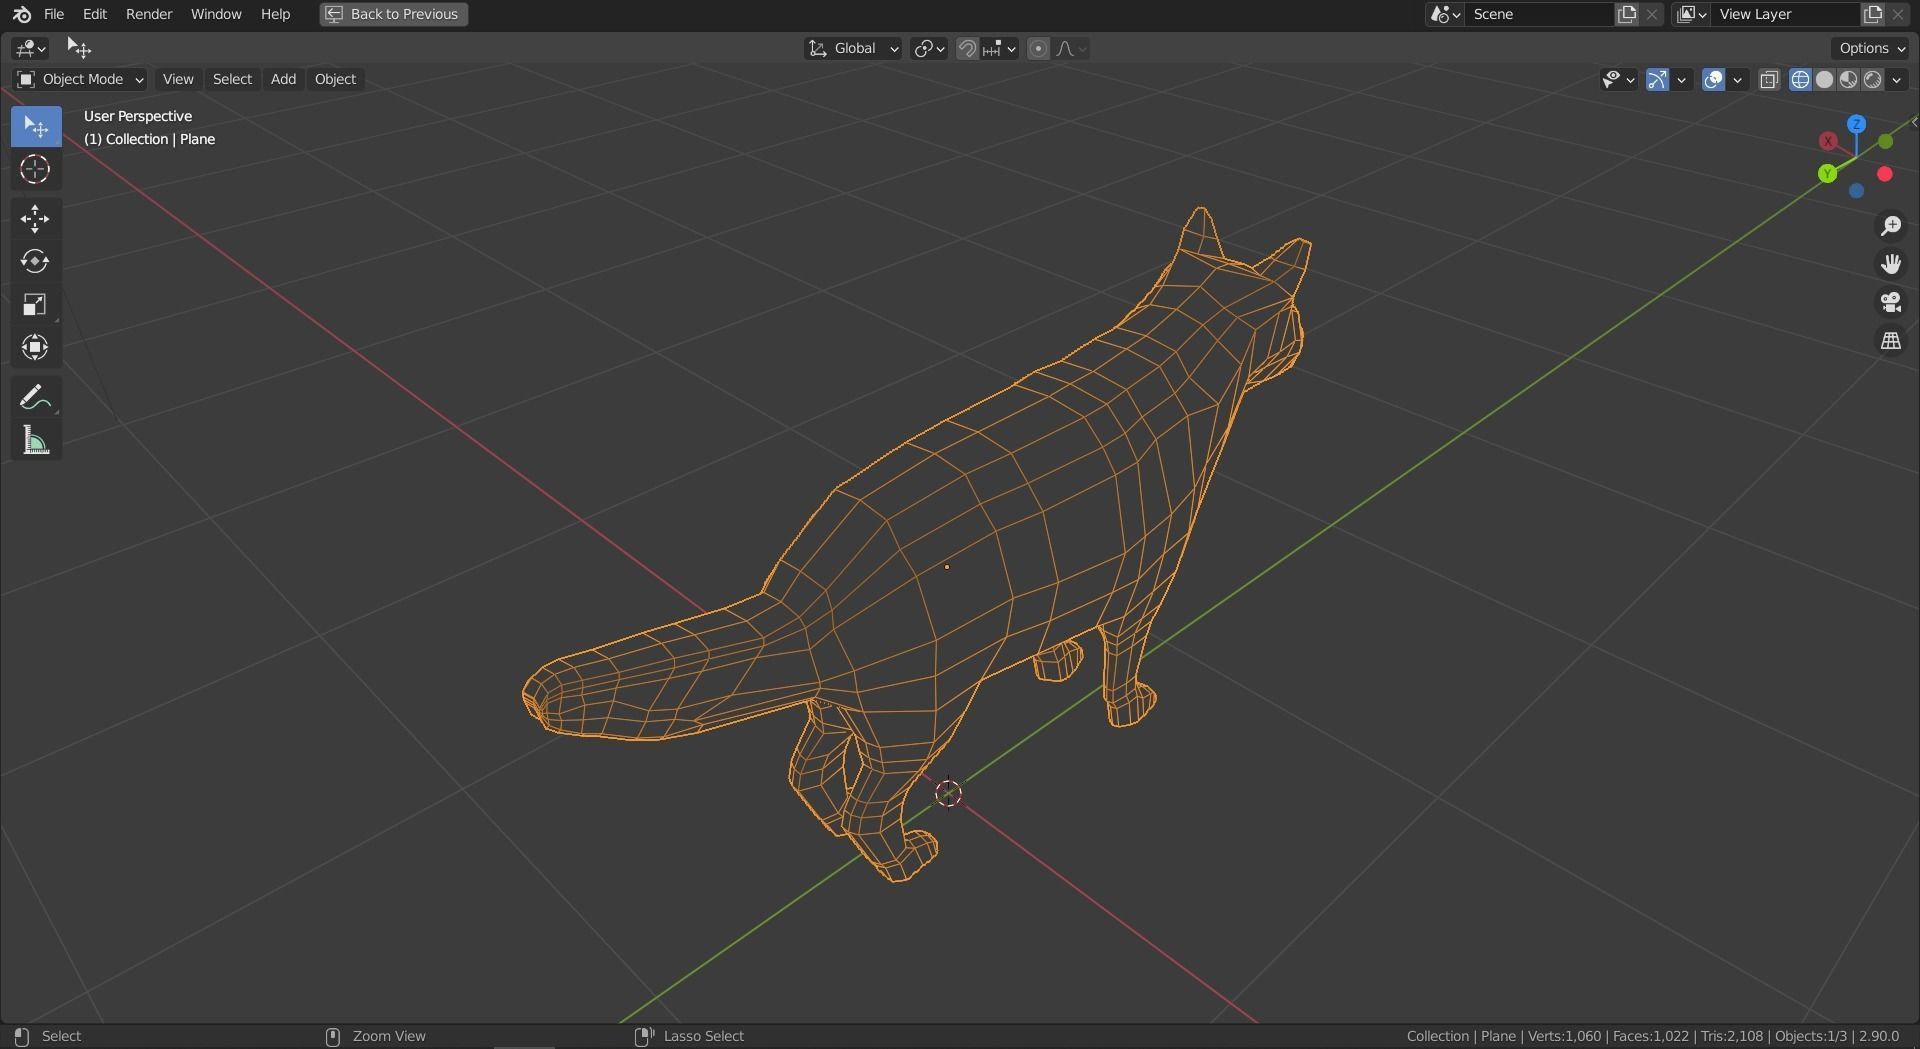This screenshot has width=1920, height=1049.
Task: Browse view layers with the layer icon dropdown
Action: [1691, 14]
